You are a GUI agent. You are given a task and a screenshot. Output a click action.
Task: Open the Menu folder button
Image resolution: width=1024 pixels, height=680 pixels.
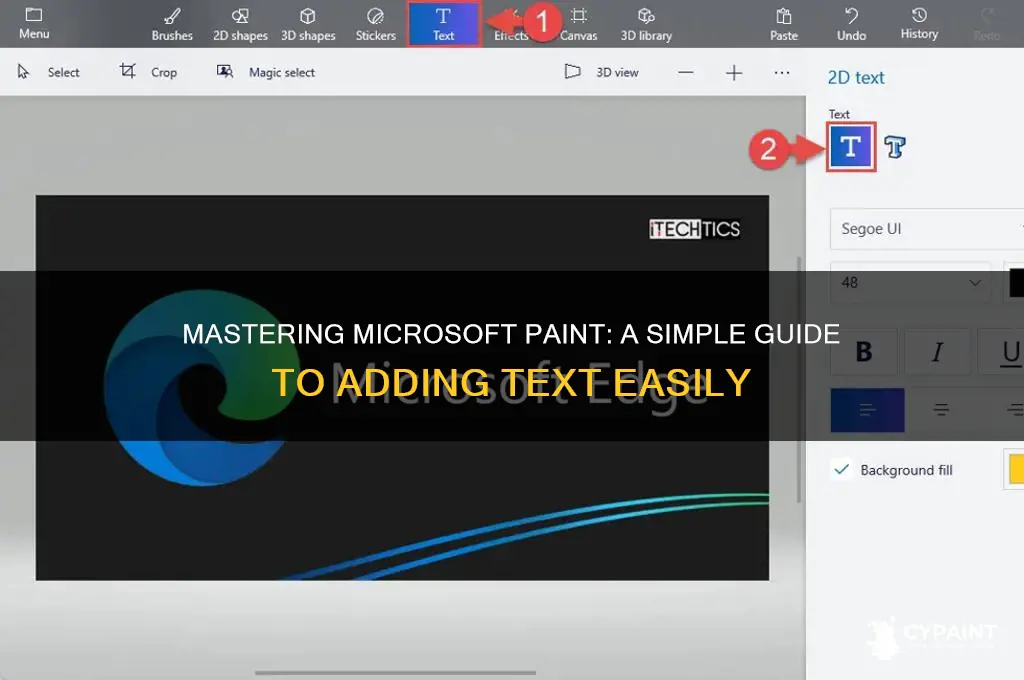(34, 24)
